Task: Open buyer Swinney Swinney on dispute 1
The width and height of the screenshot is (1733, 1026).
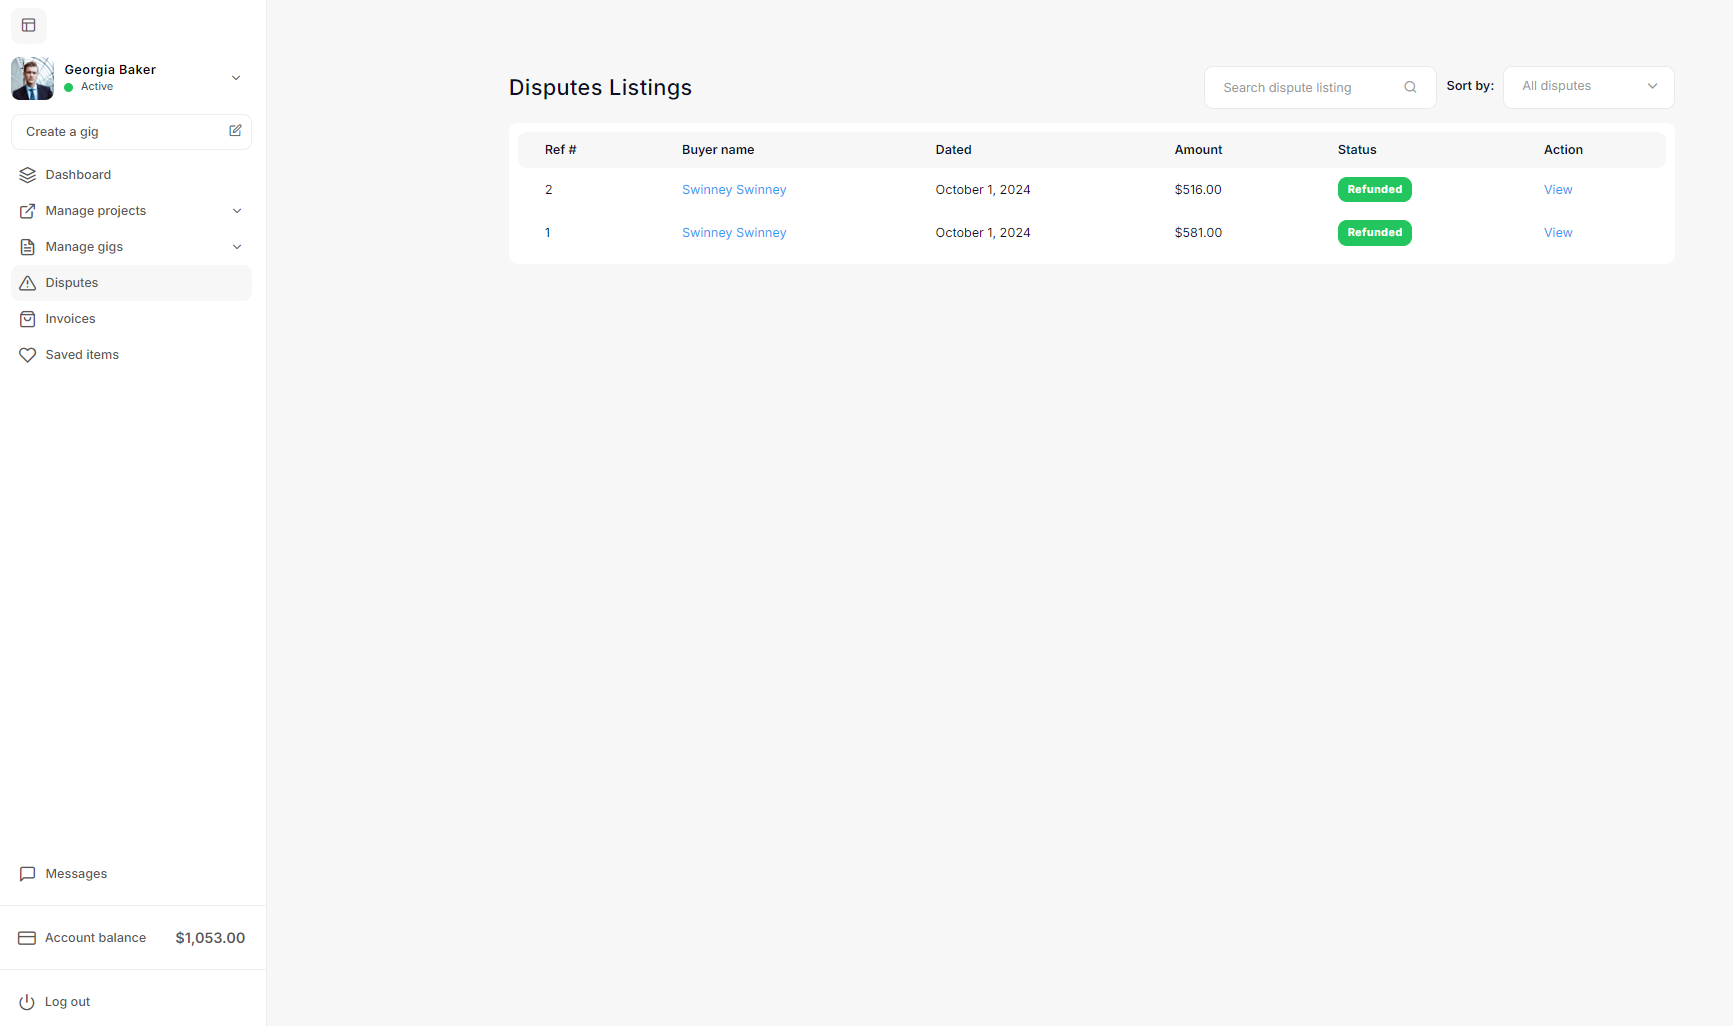Action: pyautogui.click(x=733, y=233)
